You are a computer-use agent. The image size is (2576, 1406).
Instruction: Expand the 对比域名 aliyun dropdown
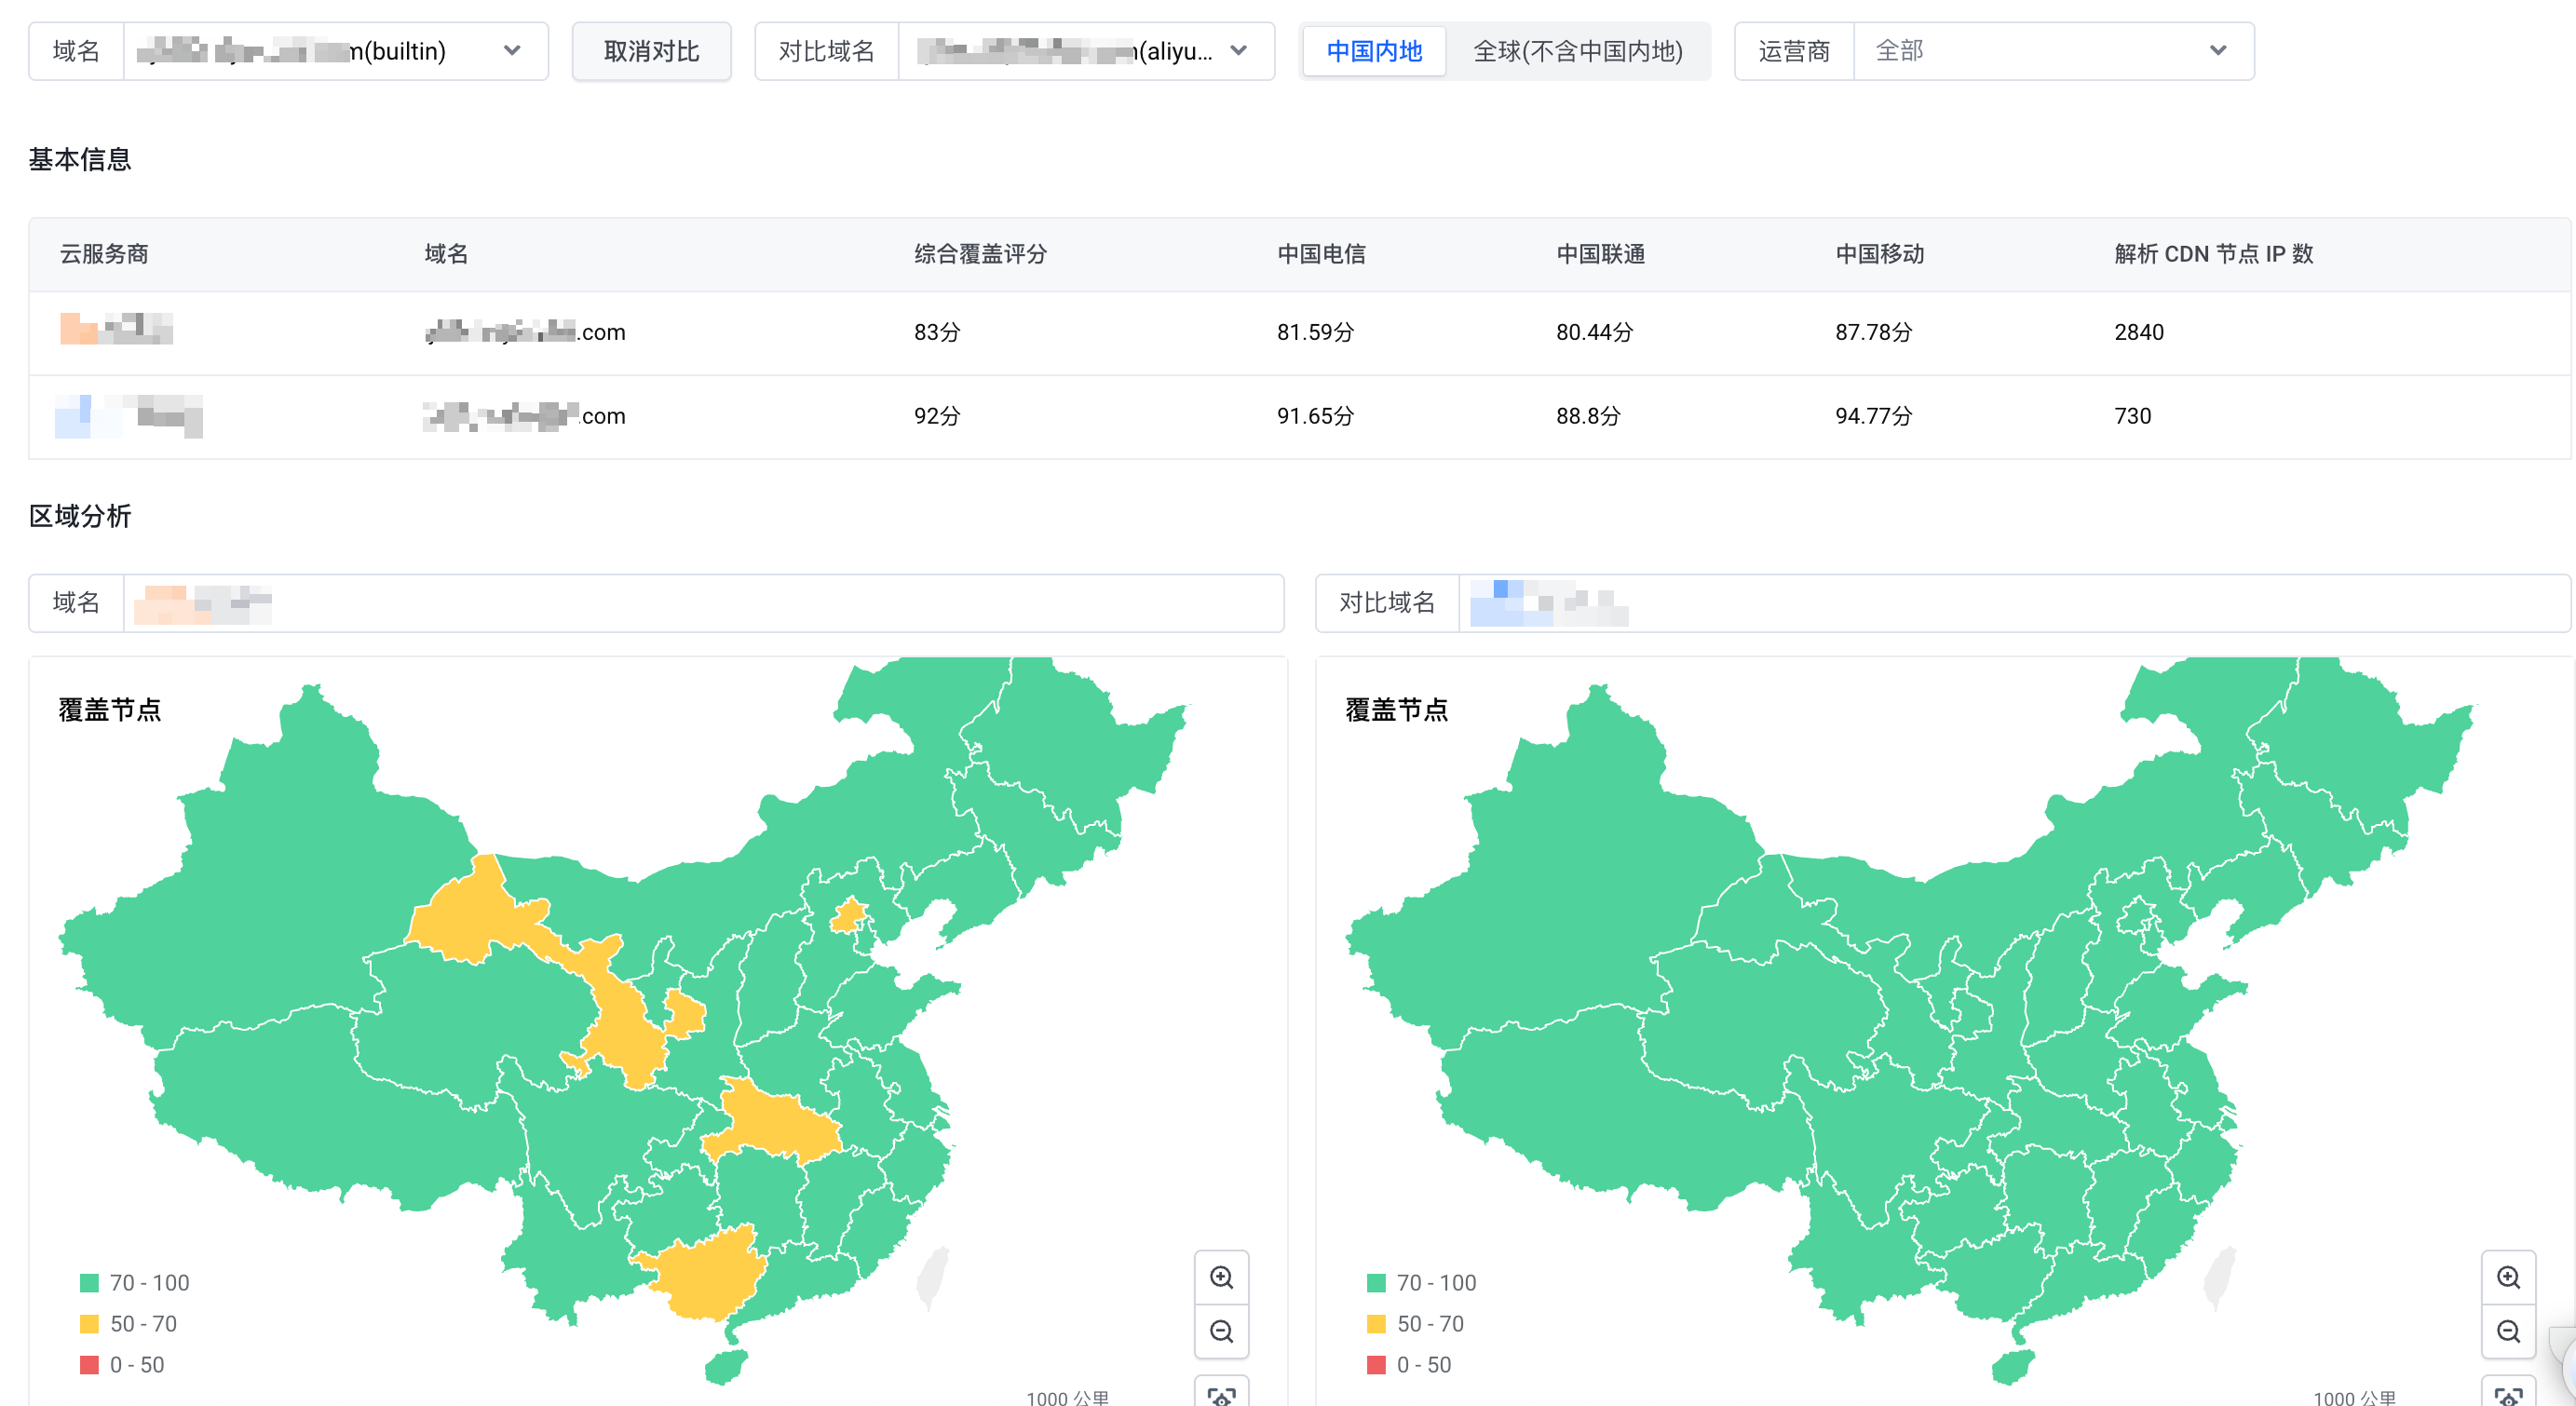(1085, 51)
